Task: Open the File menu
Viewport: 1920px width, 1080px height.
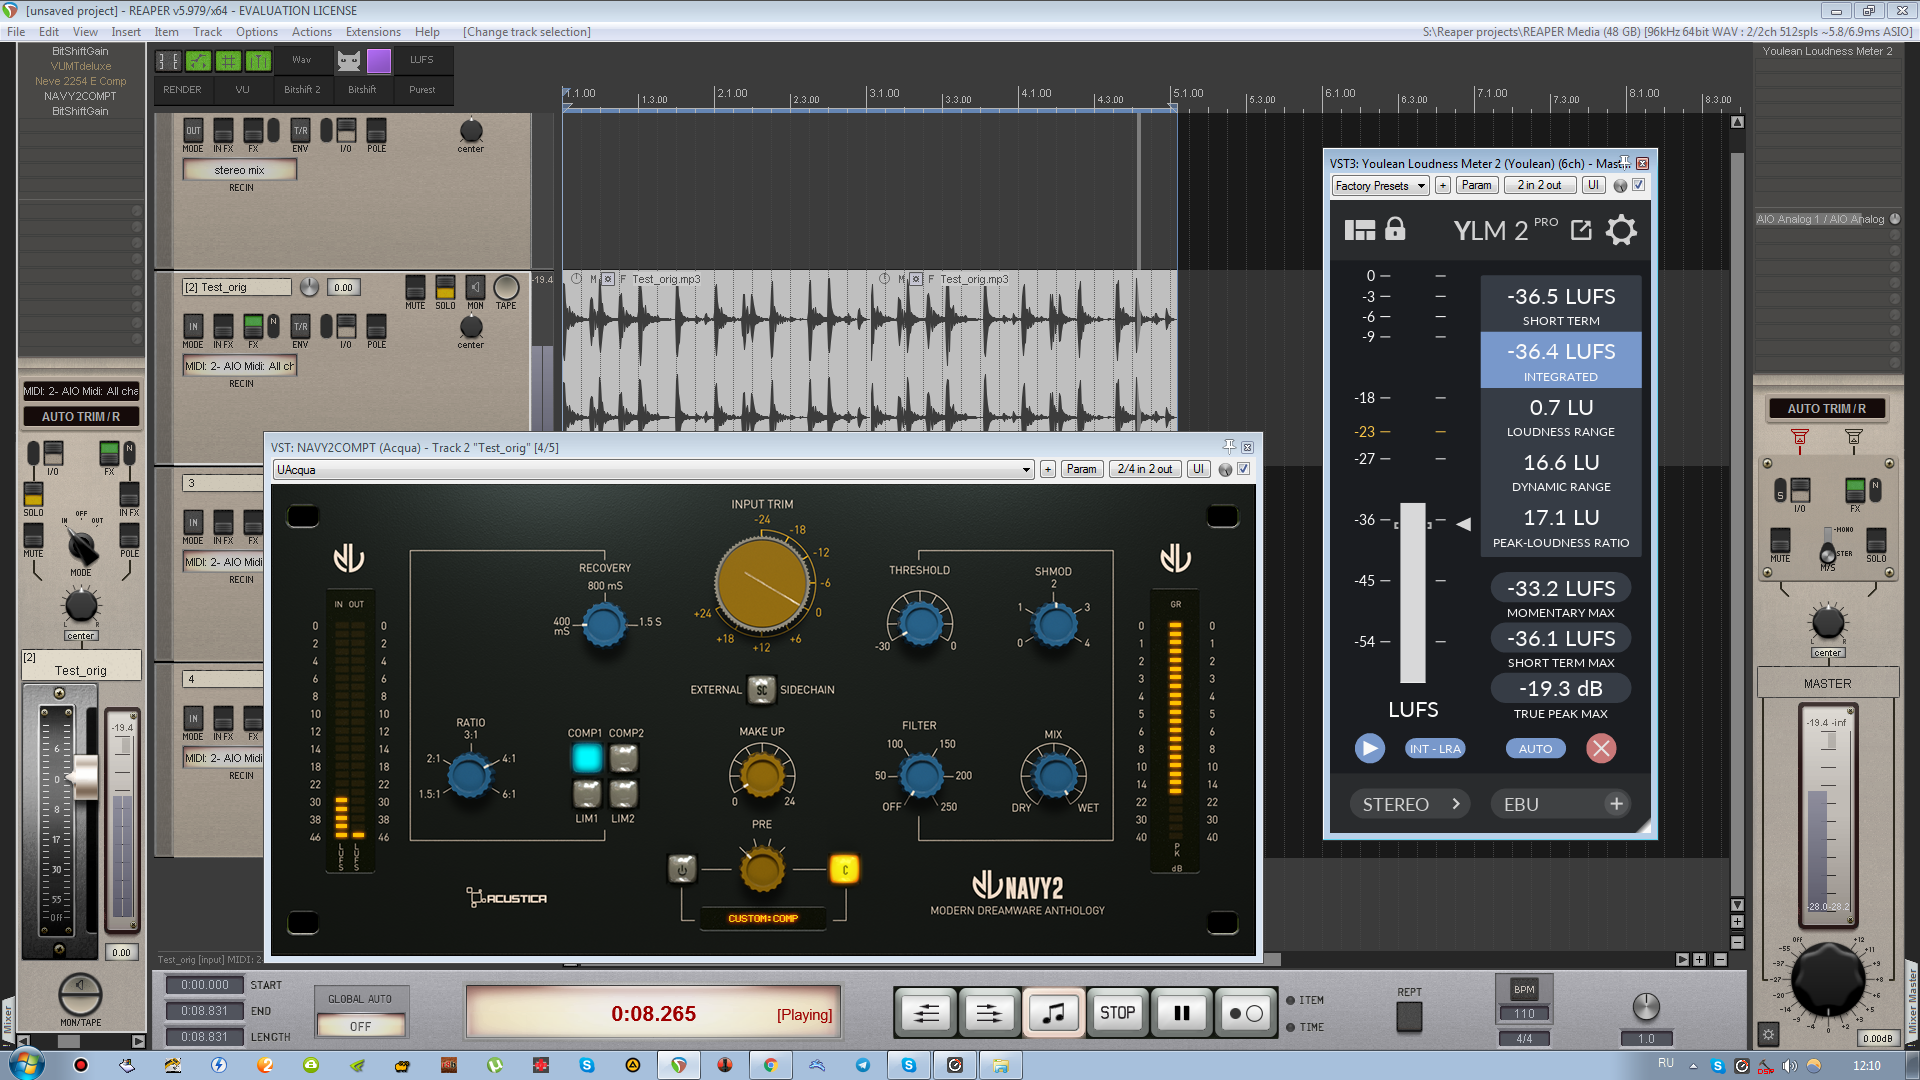Action: coord(16,32)
